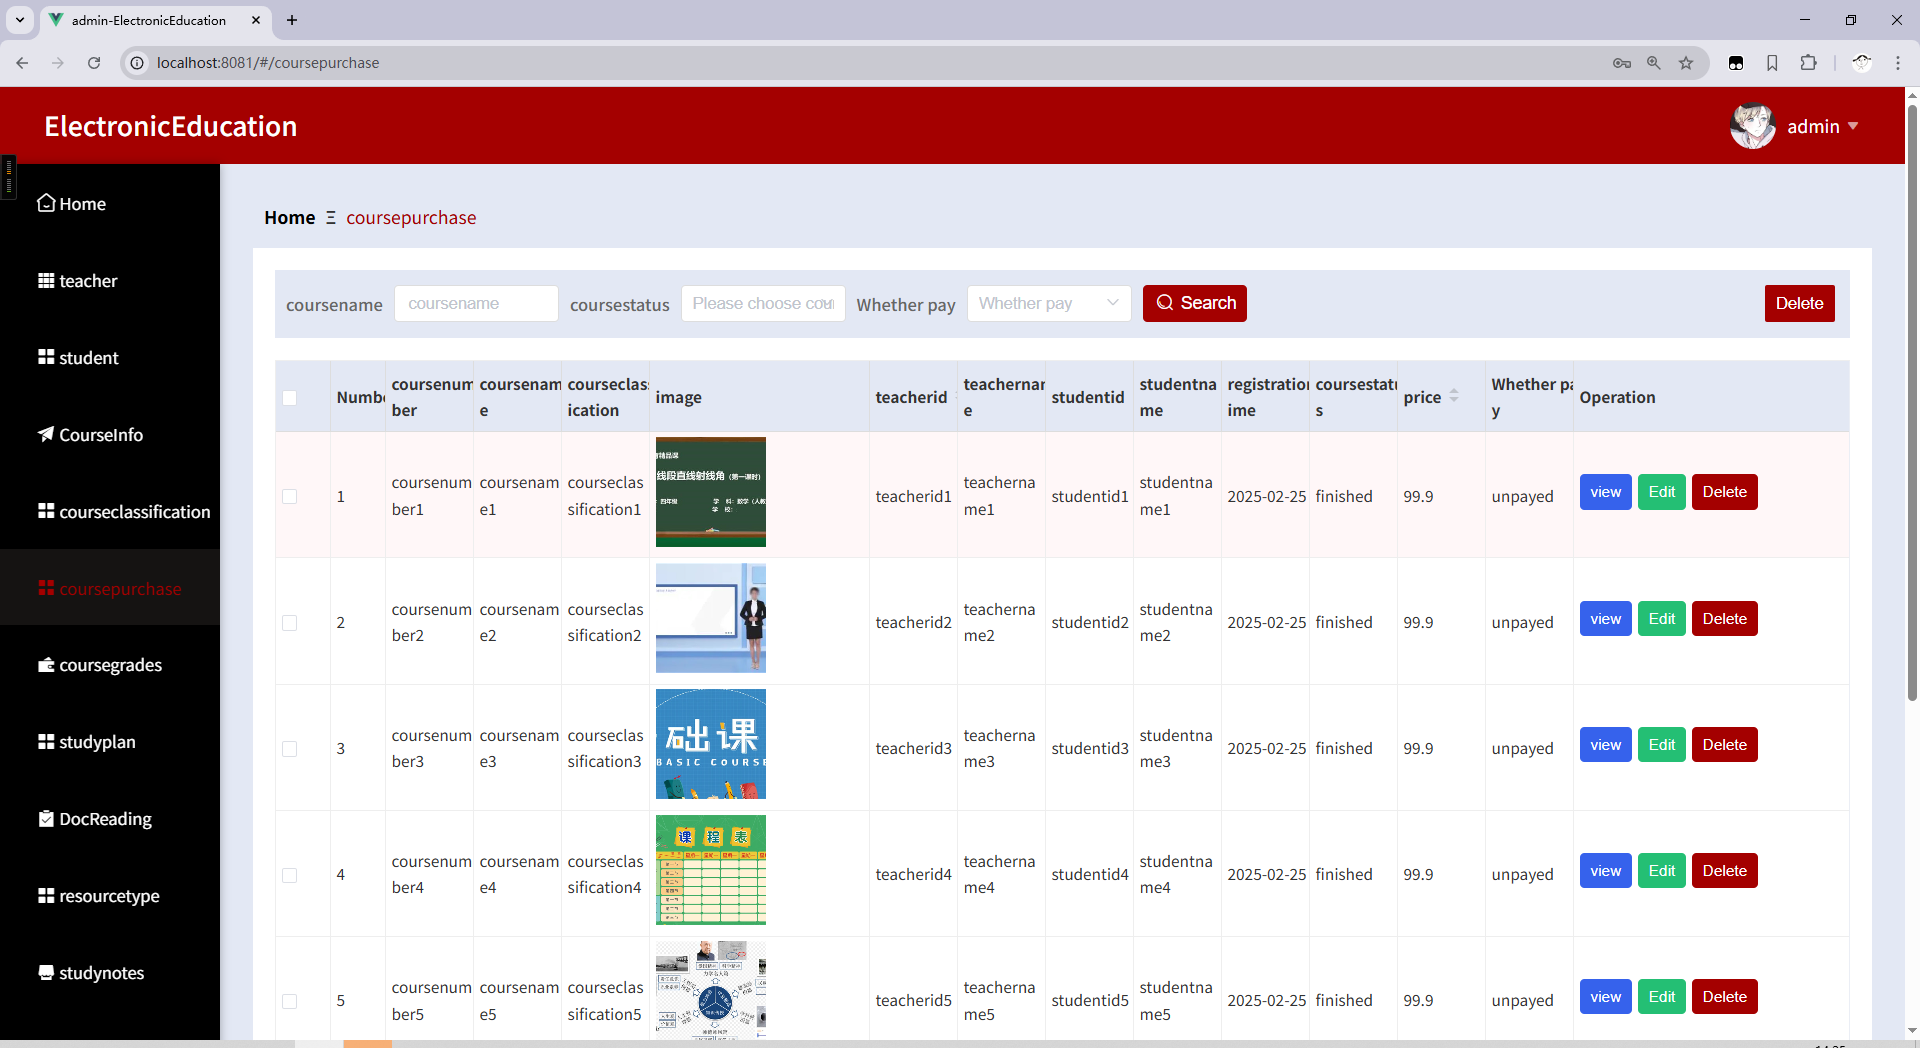Click the browser reload icon
Screen dimensions: 1920x1048
pos(94,63)
